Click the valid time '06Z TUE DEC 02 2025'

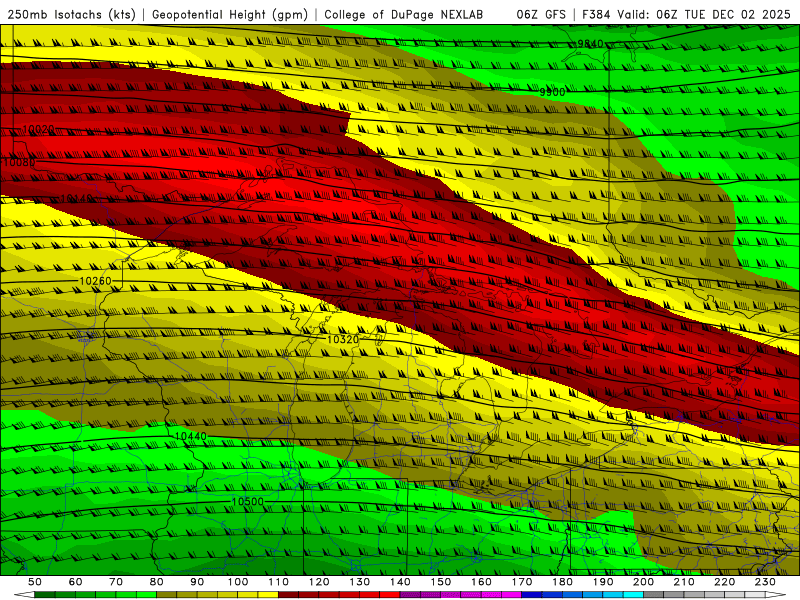(723, 14)
